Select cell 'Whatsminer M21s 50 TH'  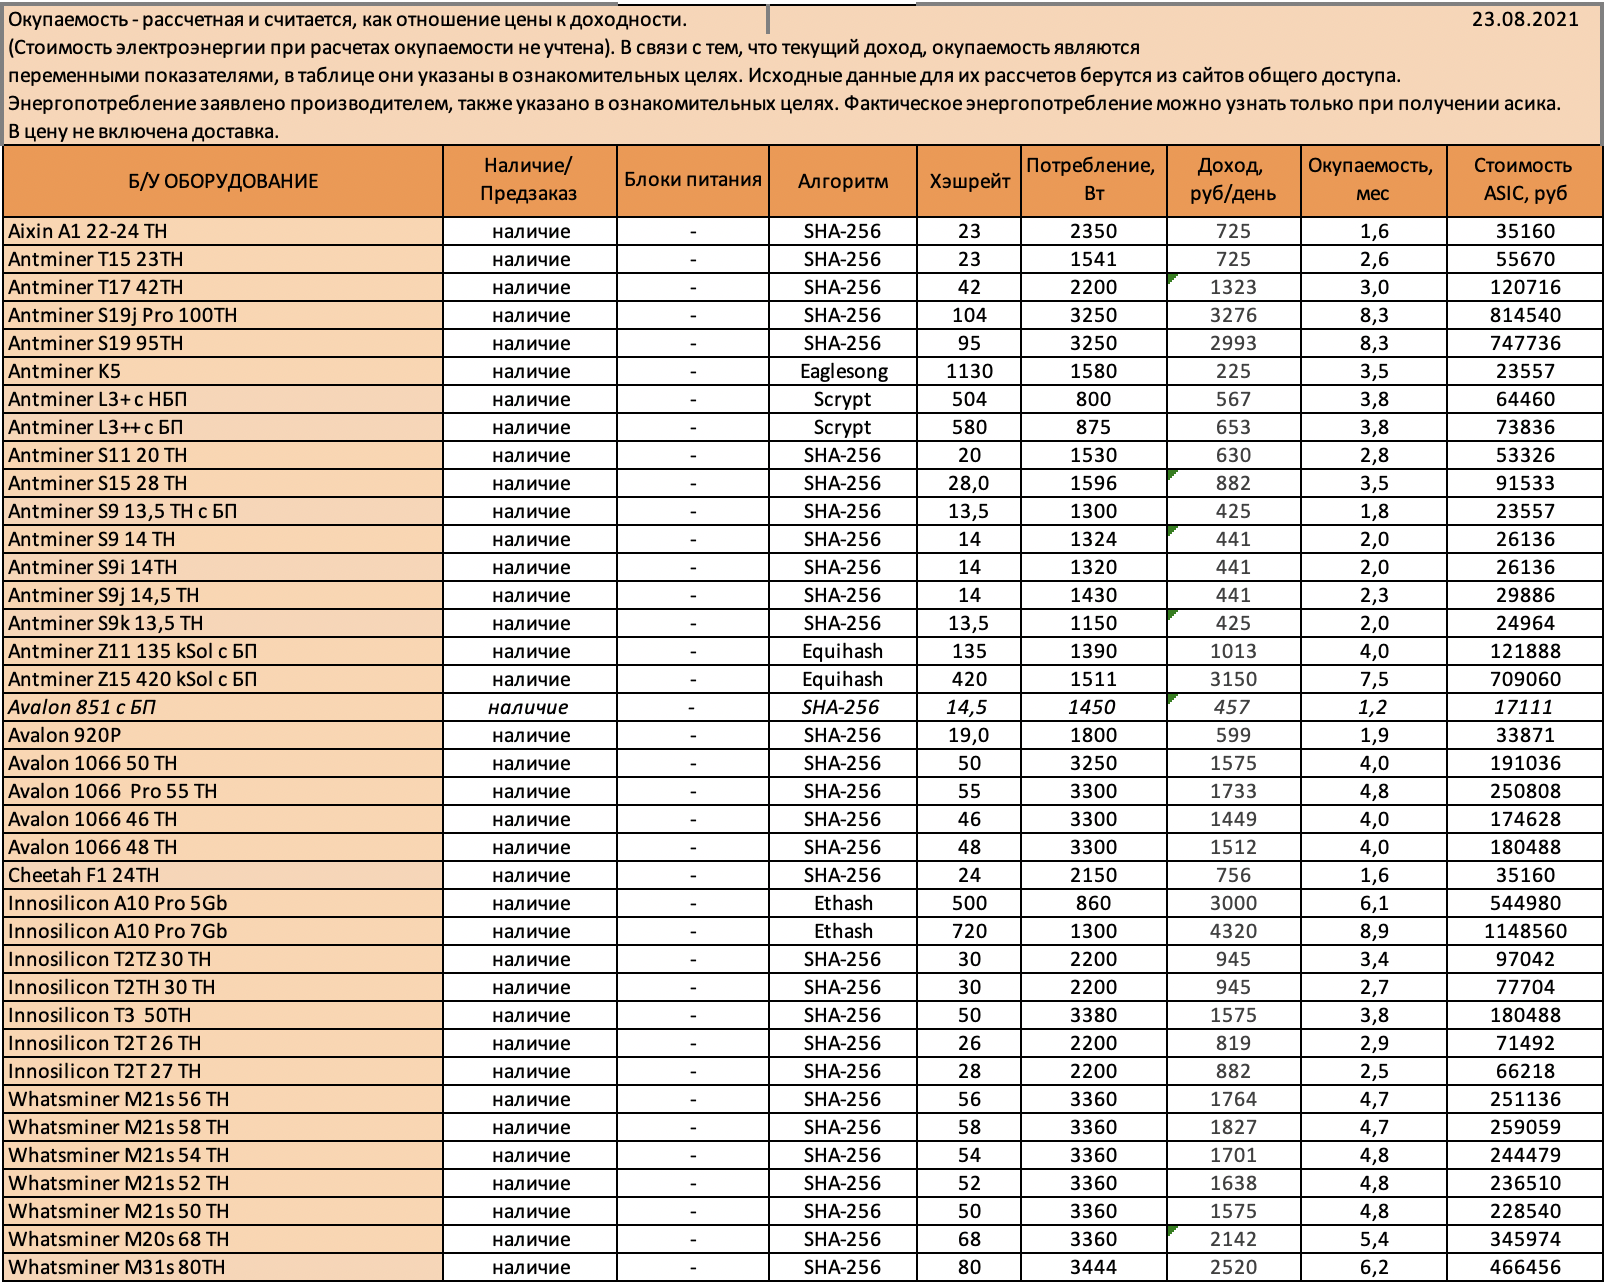coord(223,1211)
